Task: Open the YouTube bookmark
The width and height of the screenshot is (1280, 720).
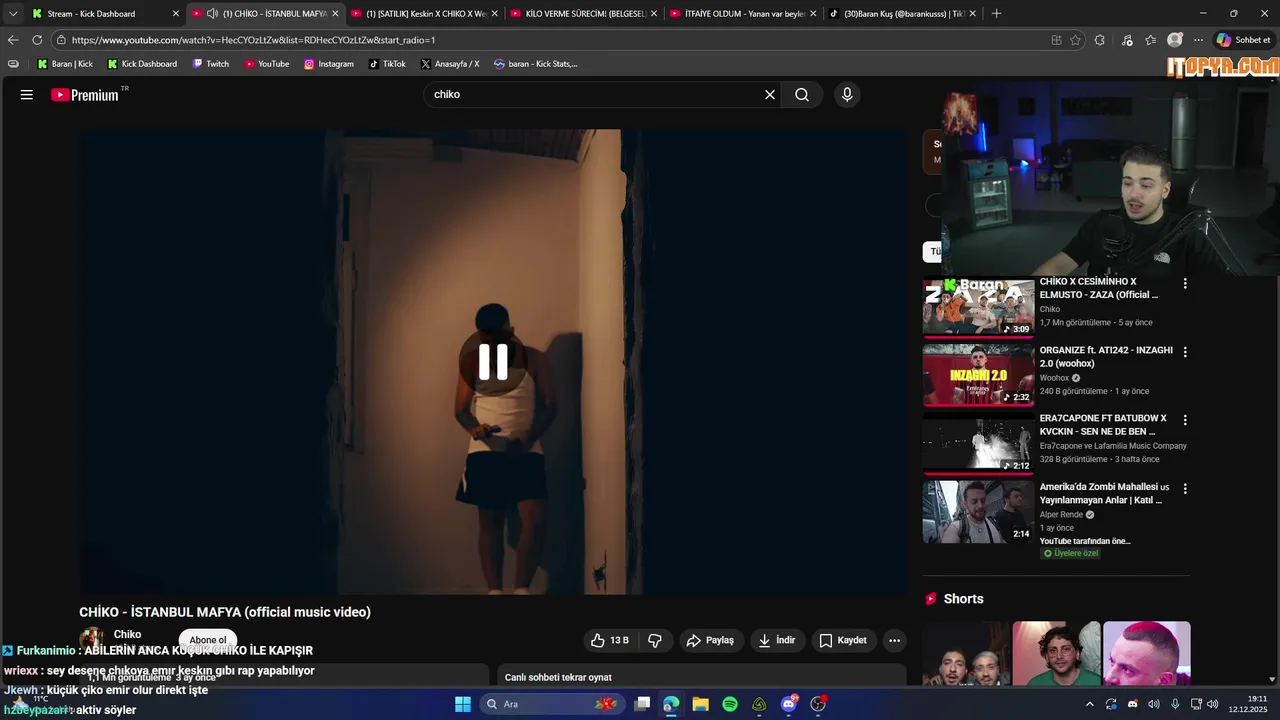Action: point(267,64)
